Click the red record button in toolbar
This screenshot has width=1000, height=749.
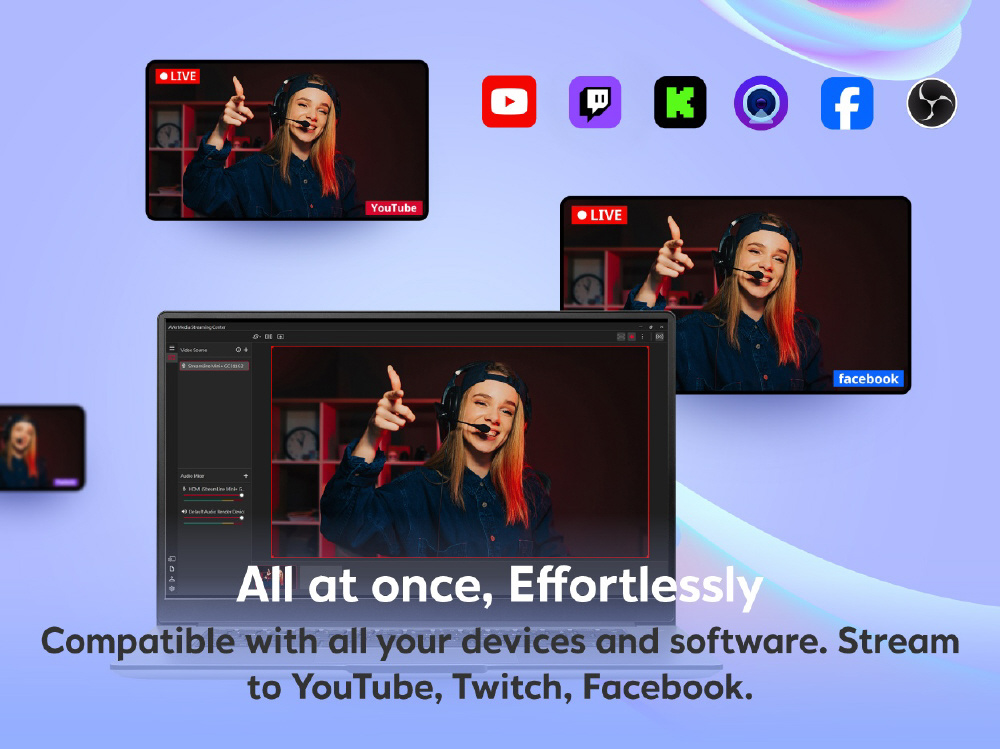coord(632,337)
